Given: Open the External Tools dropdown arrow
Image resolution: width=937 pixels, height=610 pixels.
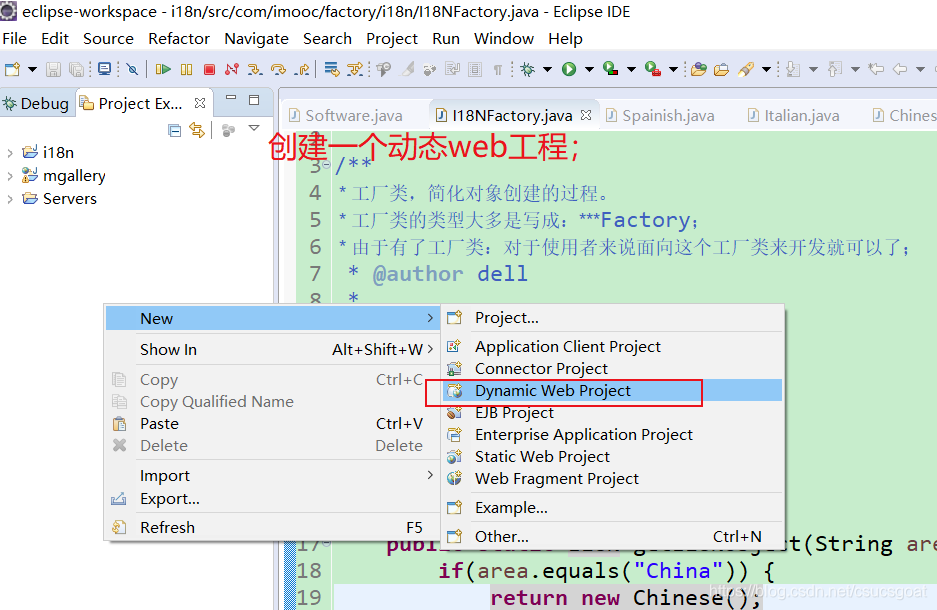Looking at the screenshot, I should tap(673, 69).
